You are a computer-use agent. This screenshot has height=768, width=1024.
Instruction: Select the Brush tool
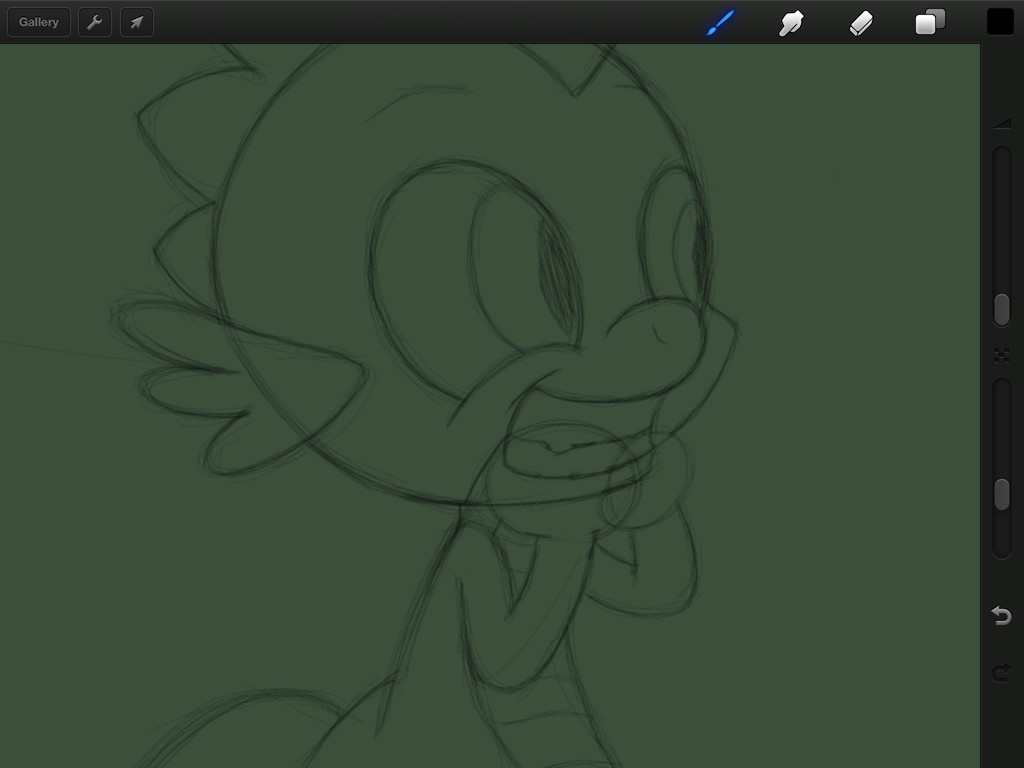click(x=720, y=22)
